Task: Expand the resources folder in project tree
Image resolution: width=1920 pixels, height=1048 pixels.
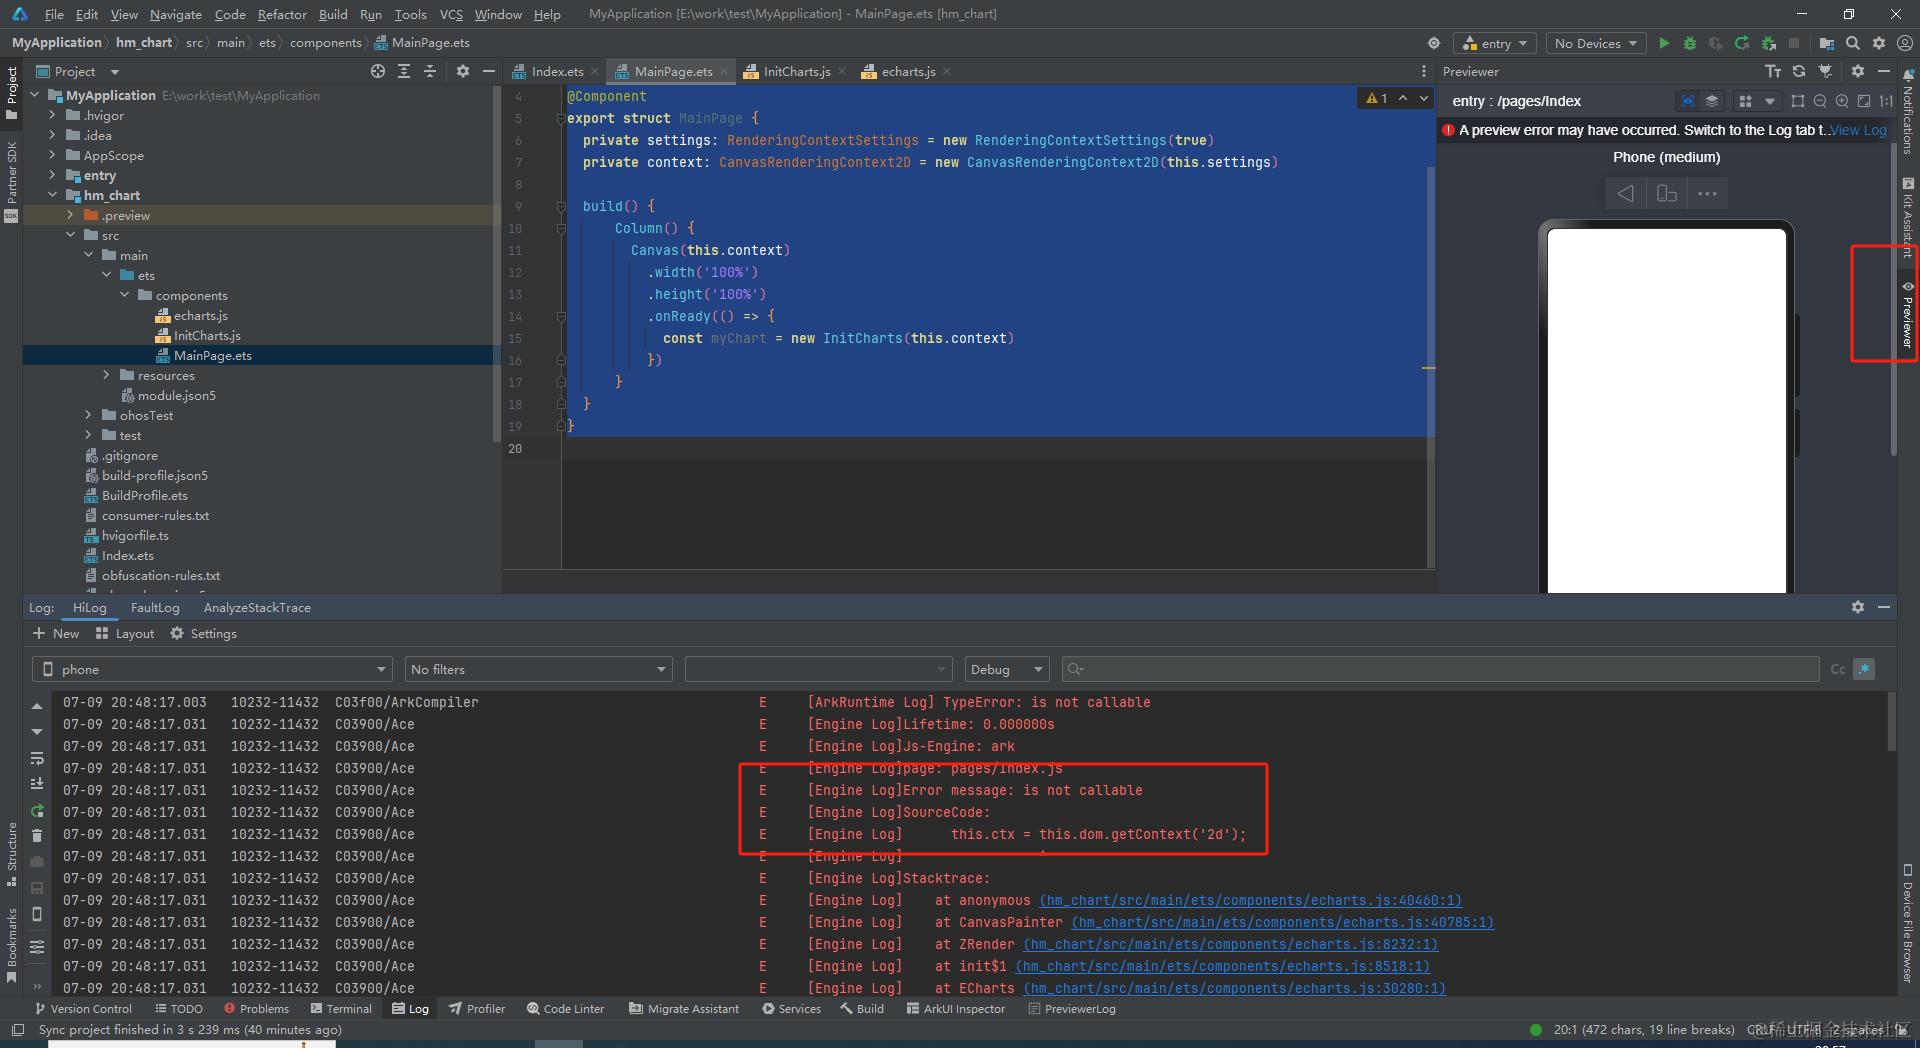Action: (106, 375)
